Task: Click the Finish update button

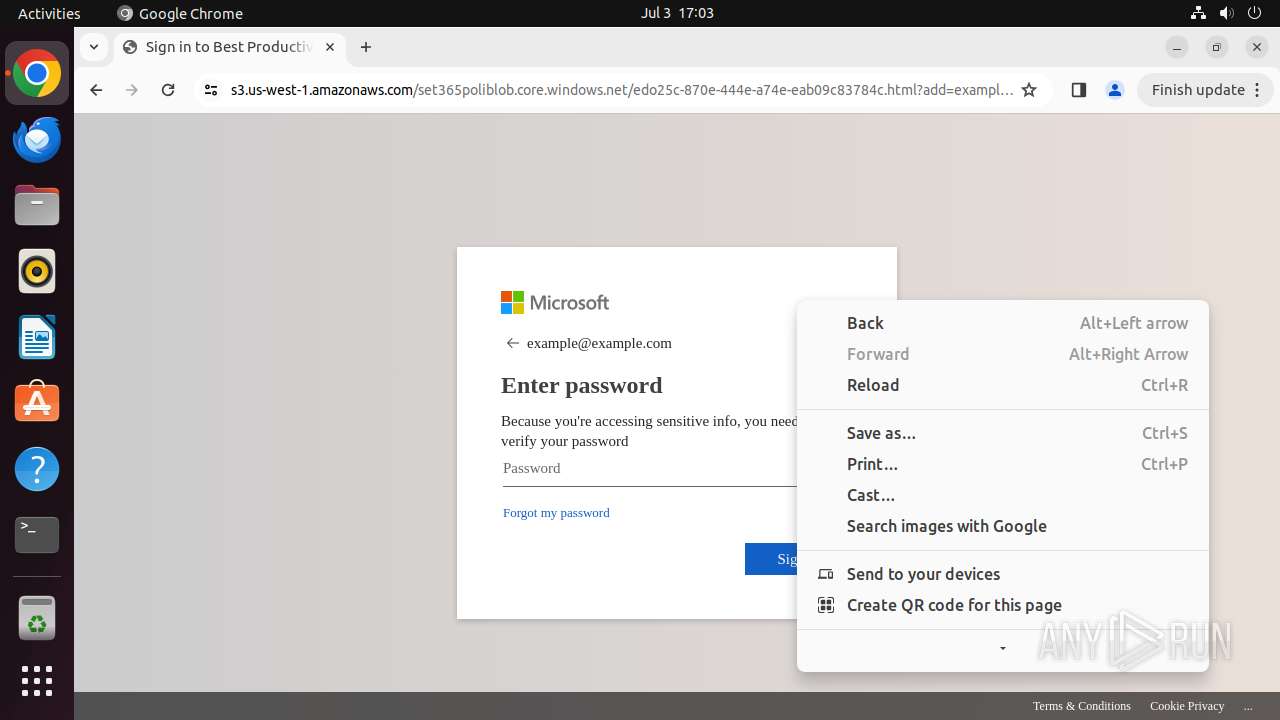Action: pos(1205,90)
